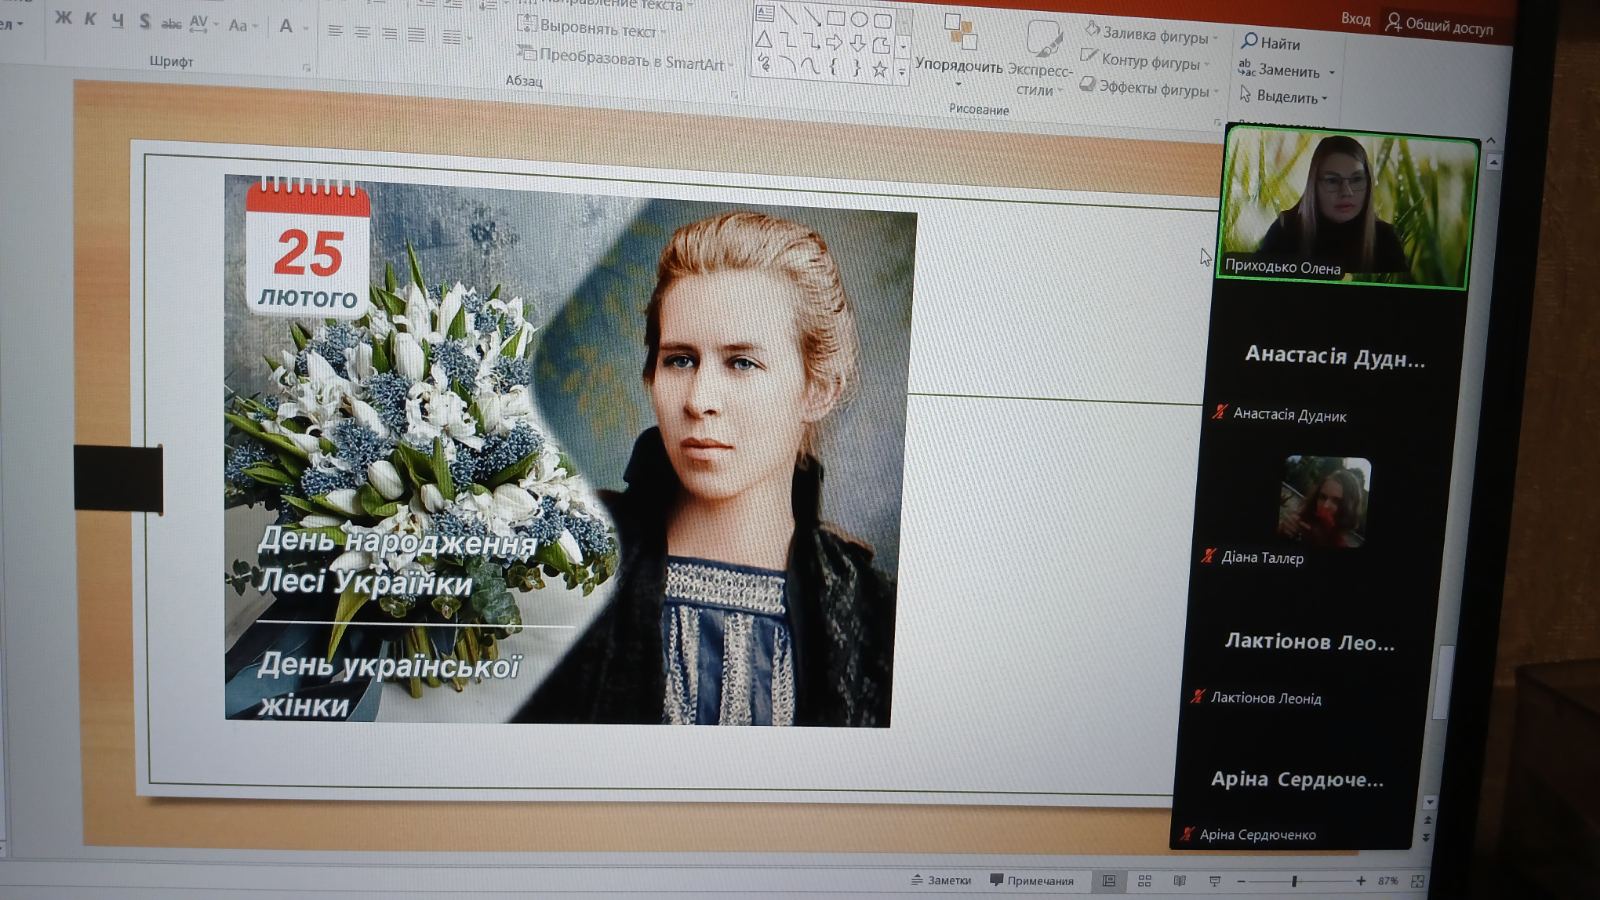
Task: Open Шрифт group dialog launcher
Action: pos(306,67)
